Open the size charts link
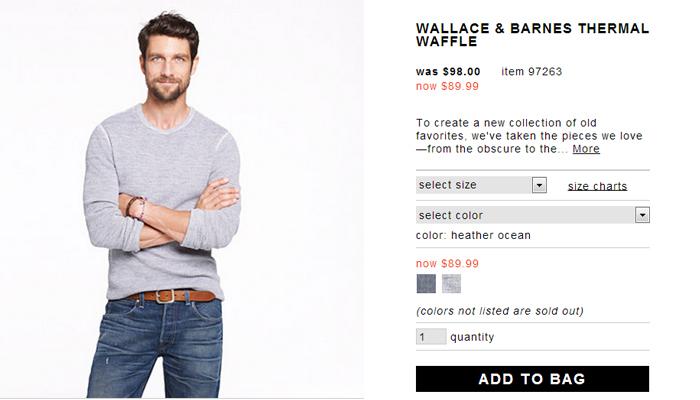The image size is (700, 400). 597,186
